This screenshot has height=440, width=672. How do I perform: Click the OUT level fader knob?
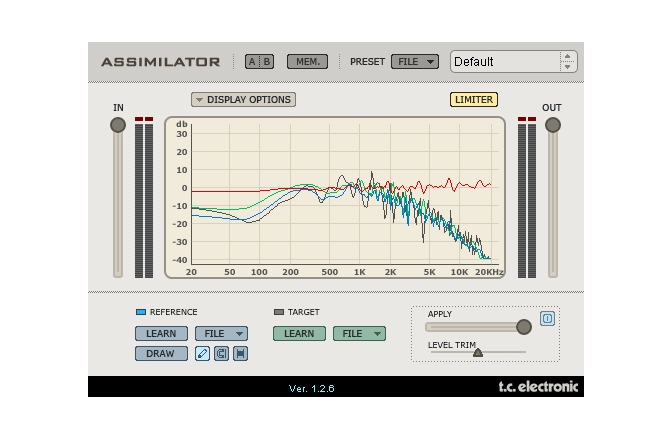(x=553, y=125)
